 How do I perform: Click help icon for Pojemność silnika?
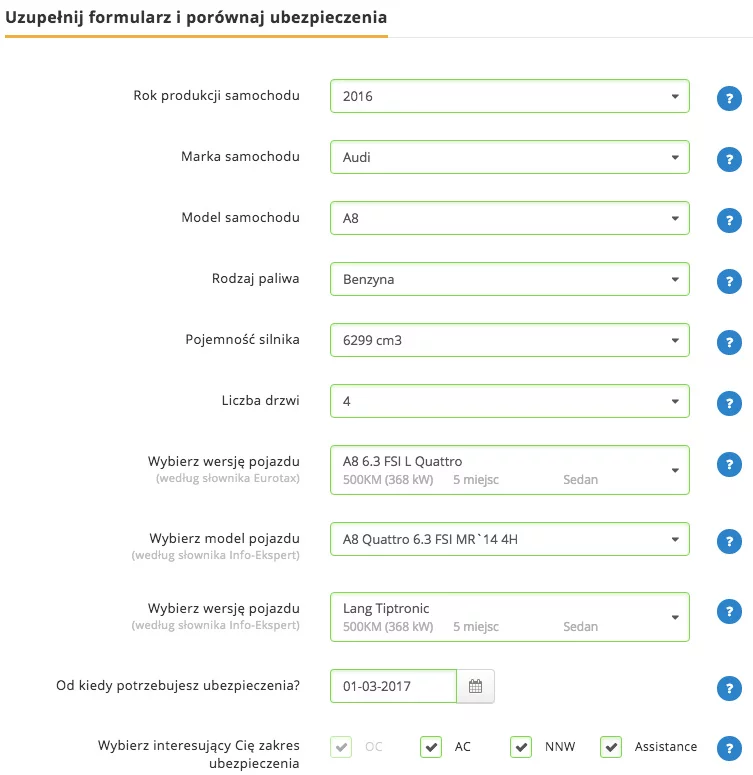pos(729,342)
